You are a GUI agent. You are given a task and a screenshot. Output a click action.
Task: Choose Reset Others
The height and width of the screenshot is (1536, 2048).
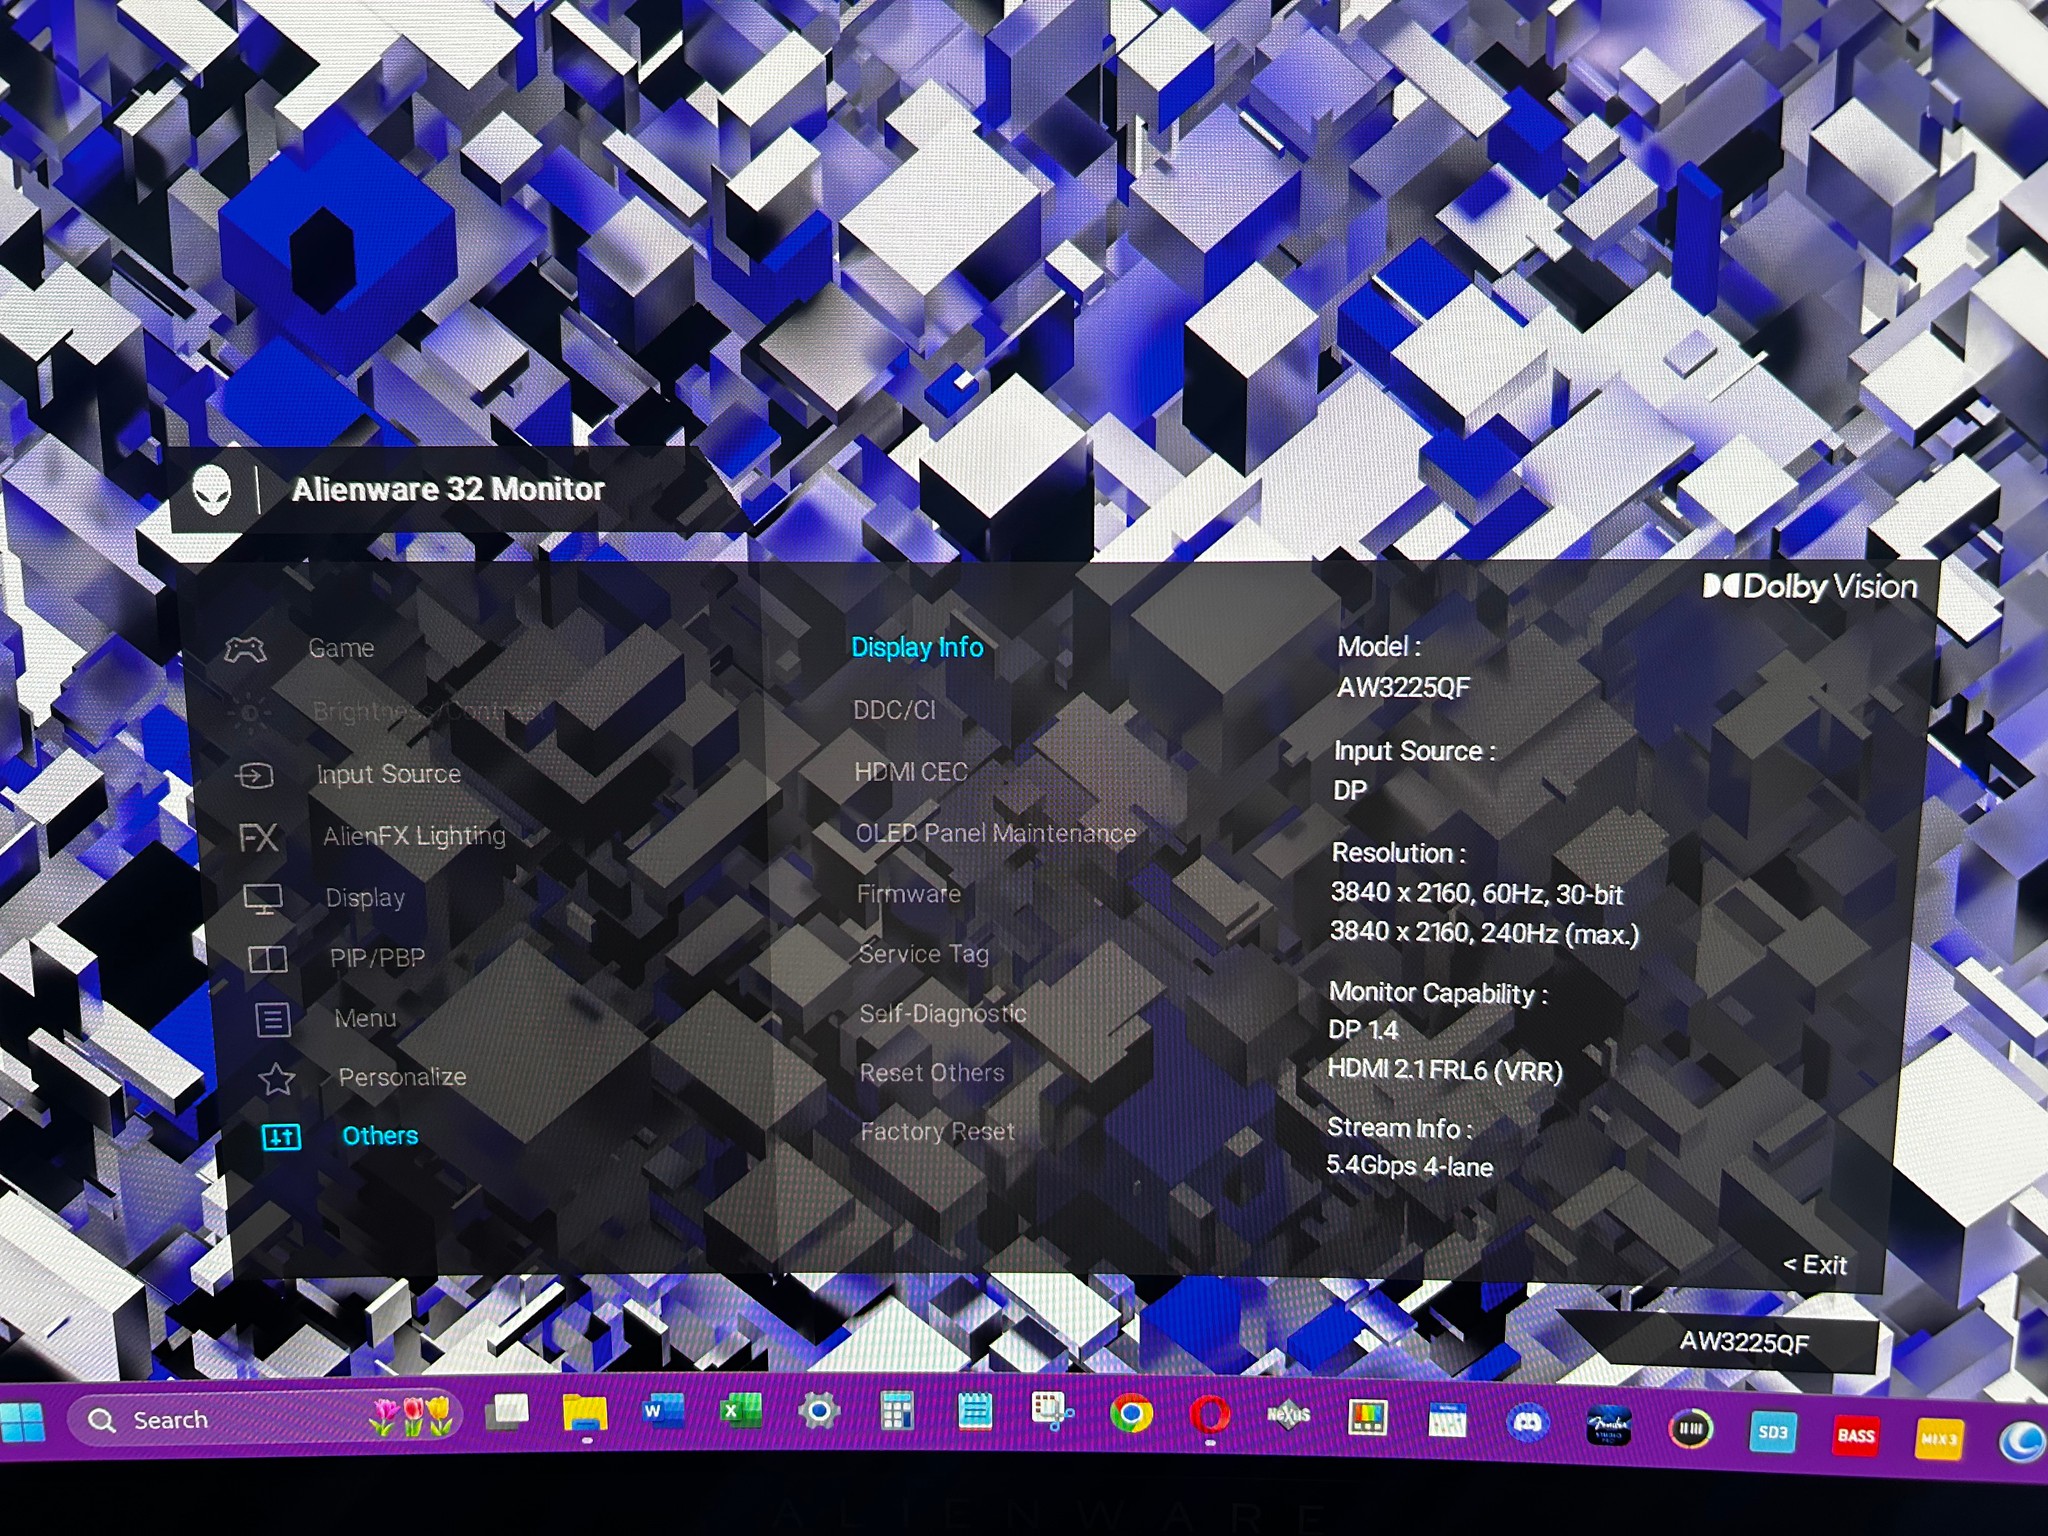coord(932,1073)
